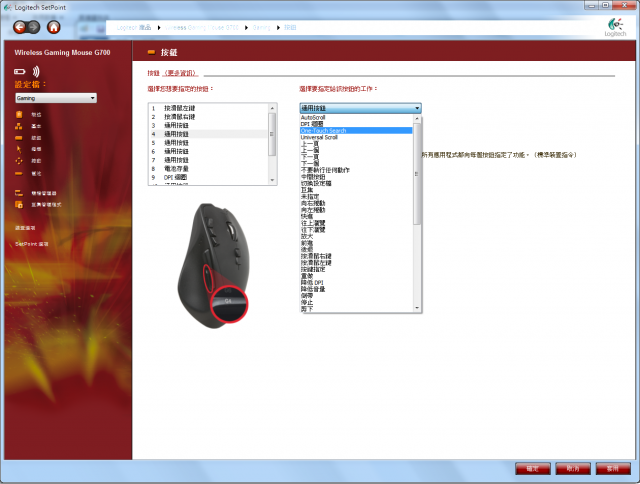Choose 停止 in the dropdown list

tap(356, 302)
